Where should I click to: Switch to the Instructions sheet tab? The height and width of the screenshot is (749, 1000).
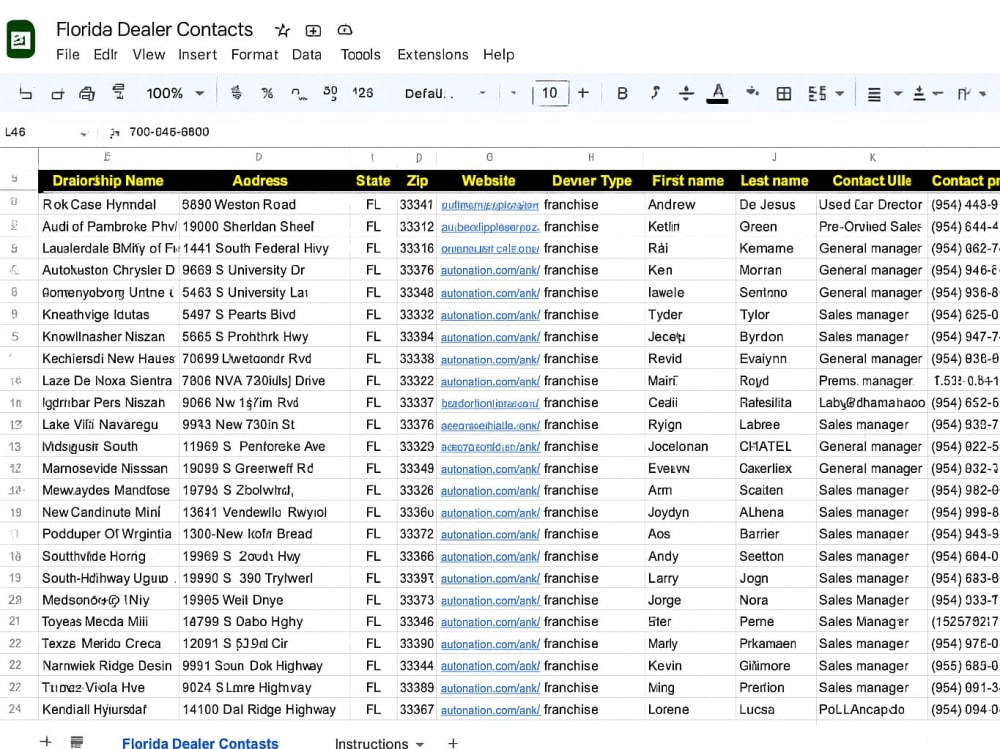[371, 743]
